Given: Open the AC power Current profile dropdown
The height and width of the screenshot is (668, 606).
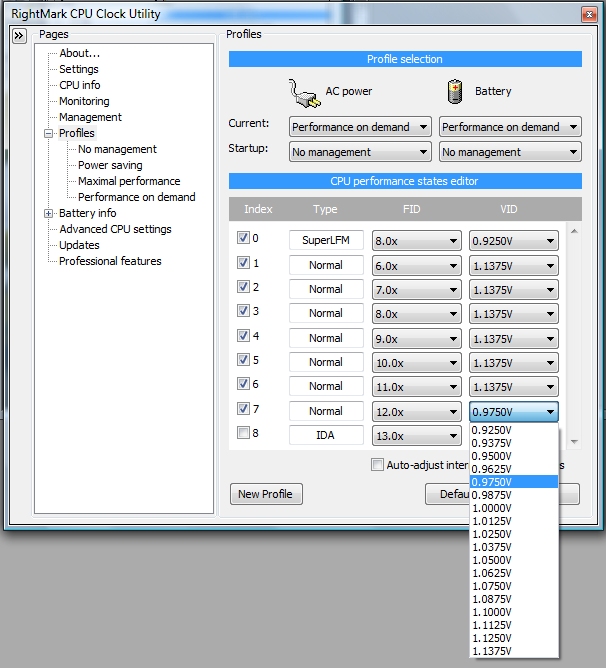Looking at the screenshot, I should [x=360, y=127].
